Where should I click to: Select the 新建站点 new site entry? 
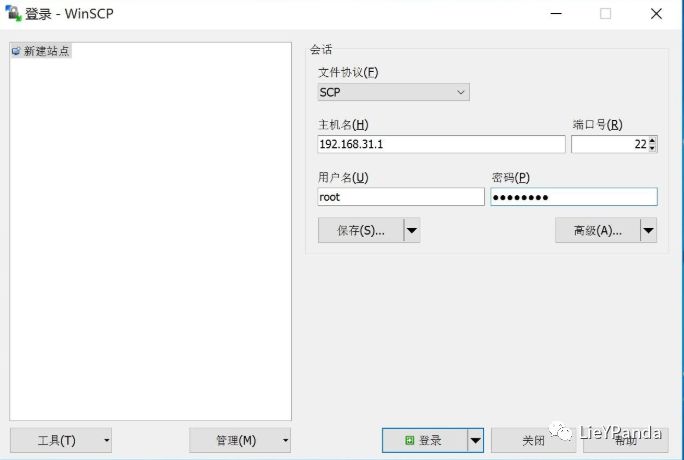(x=41, y=51)
